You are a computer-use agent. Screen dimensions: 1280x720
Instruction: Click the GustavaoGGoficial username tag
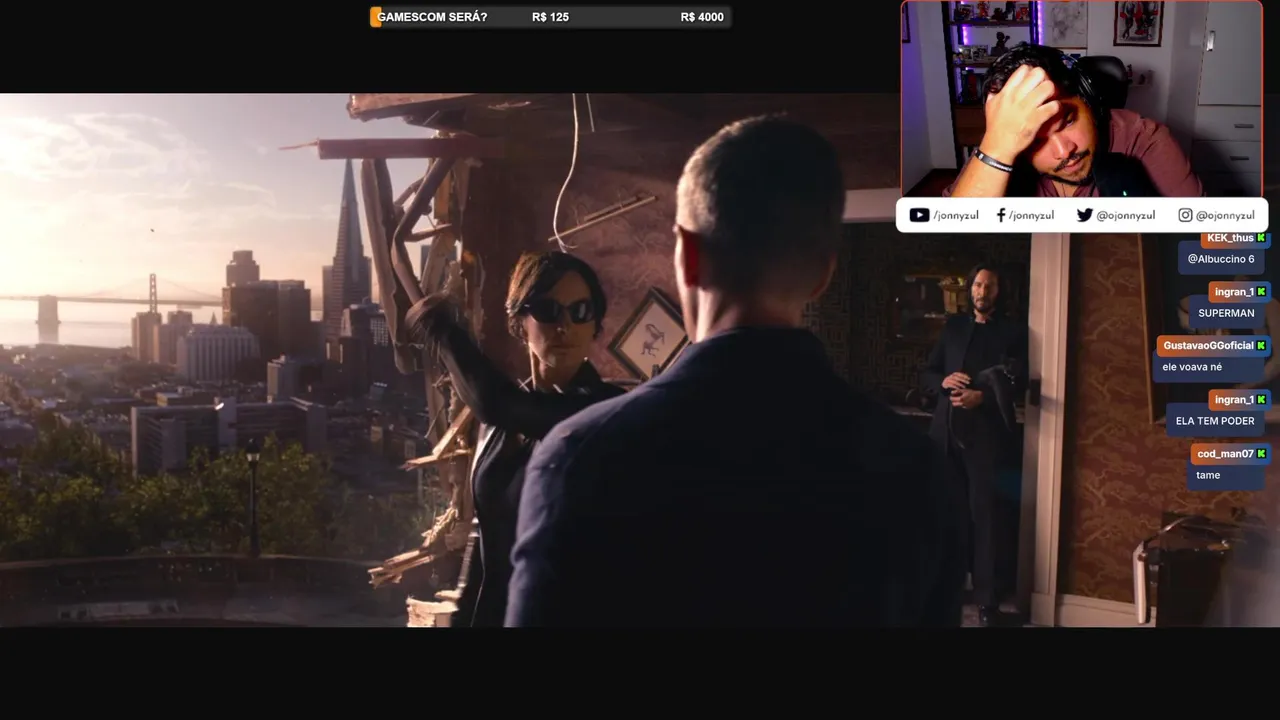tap(1214, 346)
